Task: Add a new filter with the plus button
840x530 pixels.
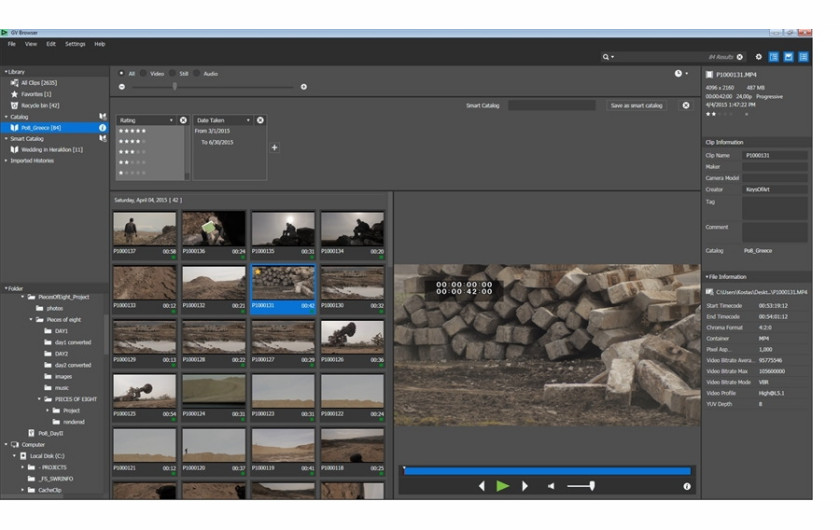Action: [274, 147]
